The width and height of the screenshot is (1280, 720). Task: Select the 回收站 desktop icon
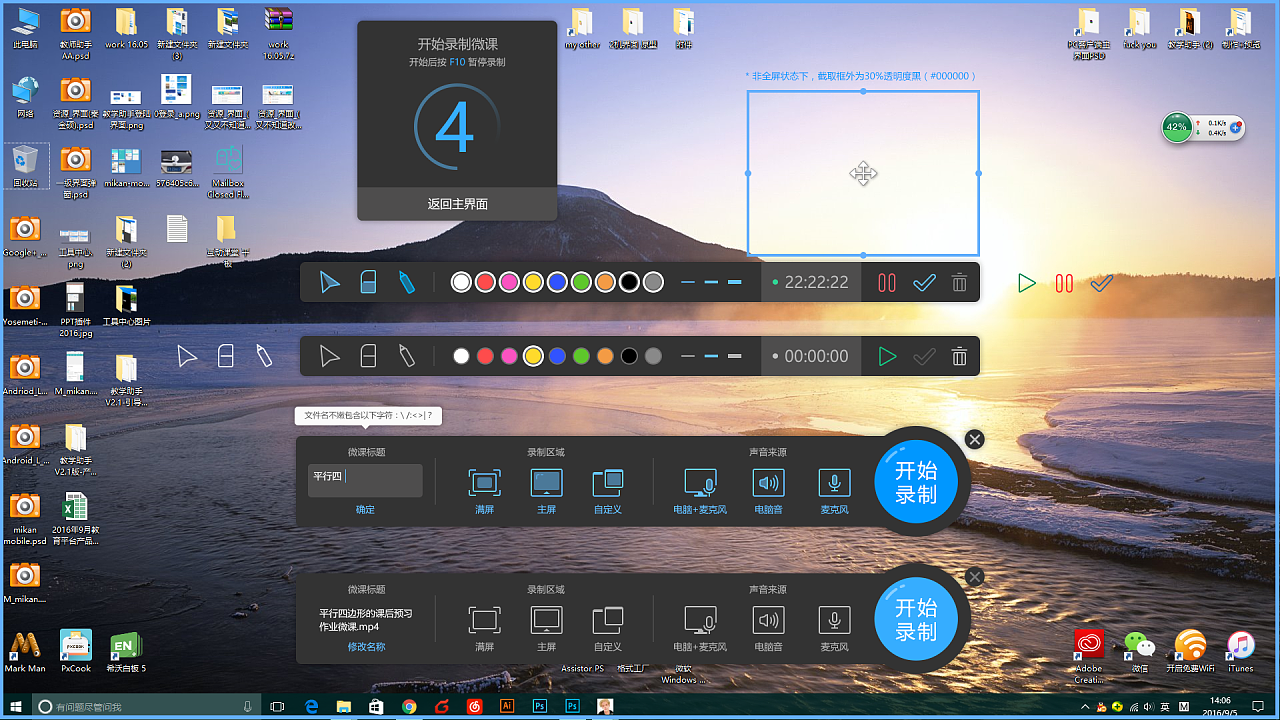click(x=25, y=166)
